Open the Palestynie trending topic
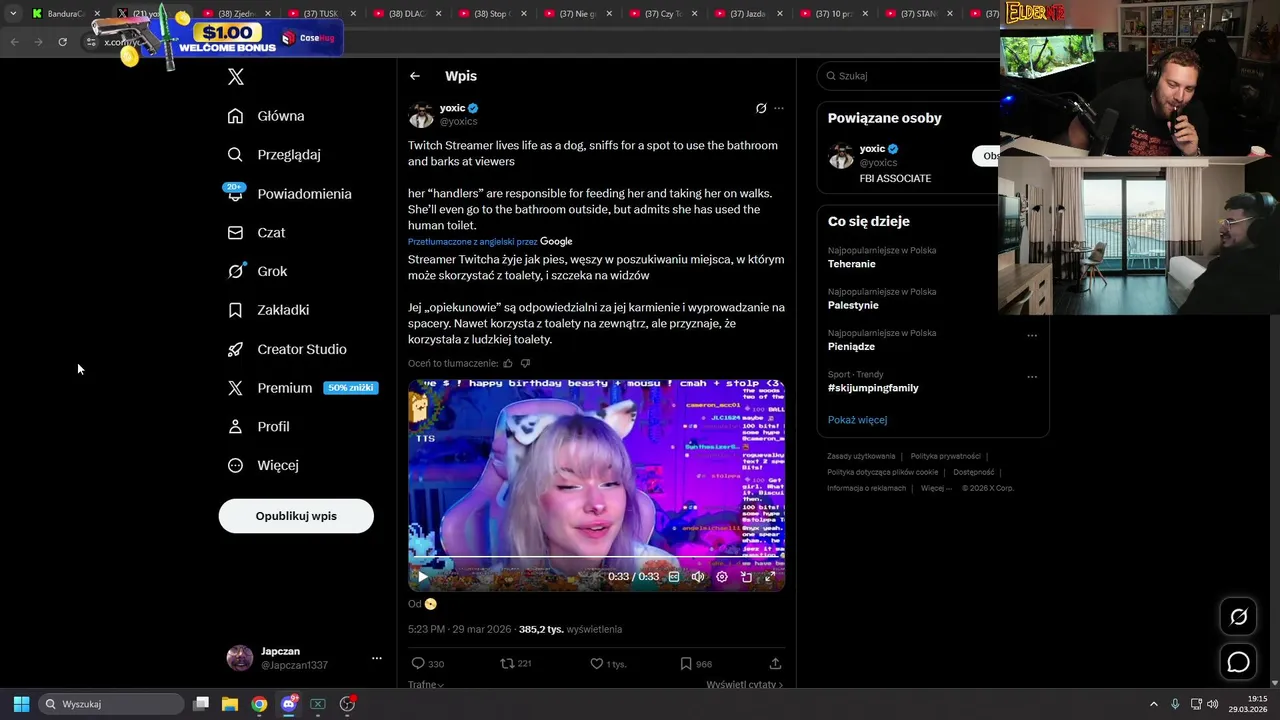1280x720 pixels. tap(853, 305)
